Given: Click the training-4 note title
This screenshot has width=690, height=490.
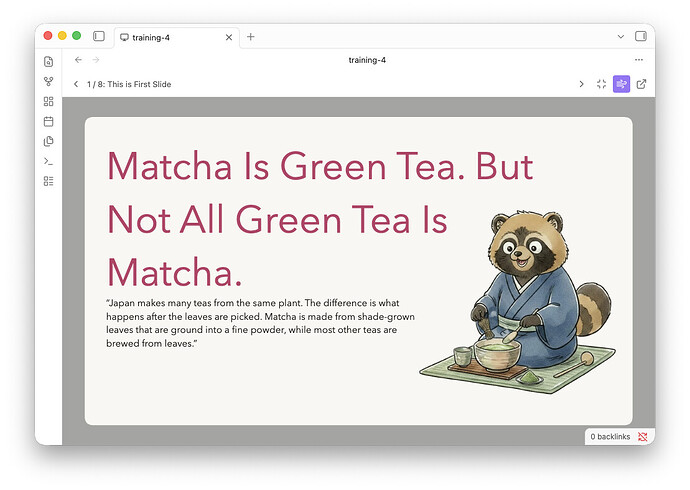Looking at the screenshot, I should pyautogui.click(x=367, y=60).
